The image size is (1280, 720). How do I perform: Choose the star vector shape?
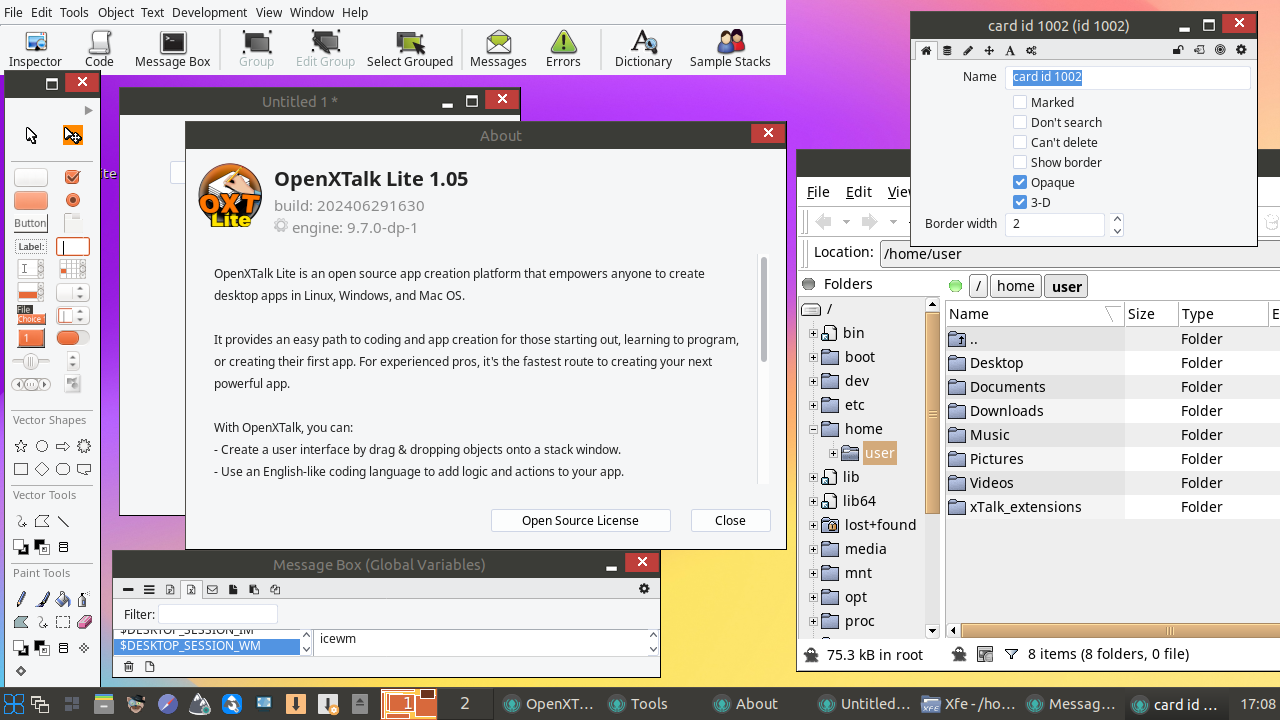(x=21, y=446)
